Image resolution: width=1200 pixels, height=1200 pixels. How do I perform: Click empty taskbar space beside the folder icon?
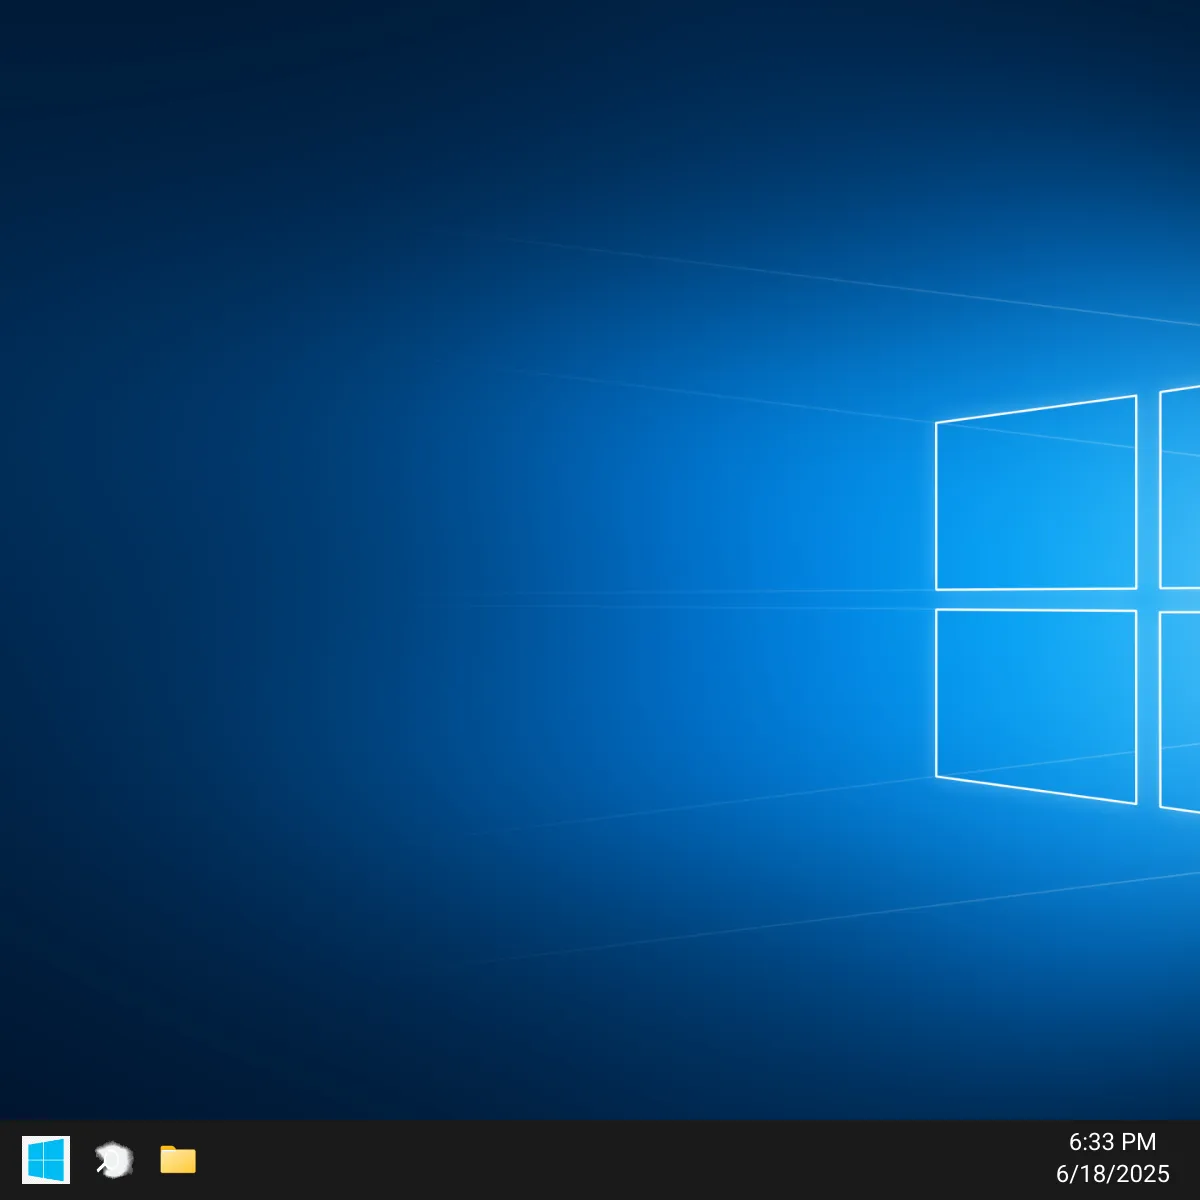[300, 1160]
